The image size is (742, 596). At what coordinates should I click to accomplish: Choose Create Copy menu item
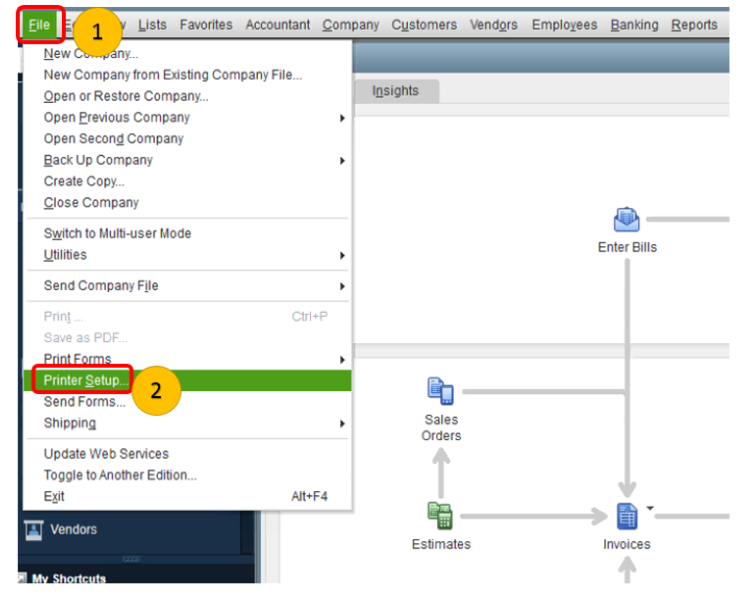pos(84,181)
